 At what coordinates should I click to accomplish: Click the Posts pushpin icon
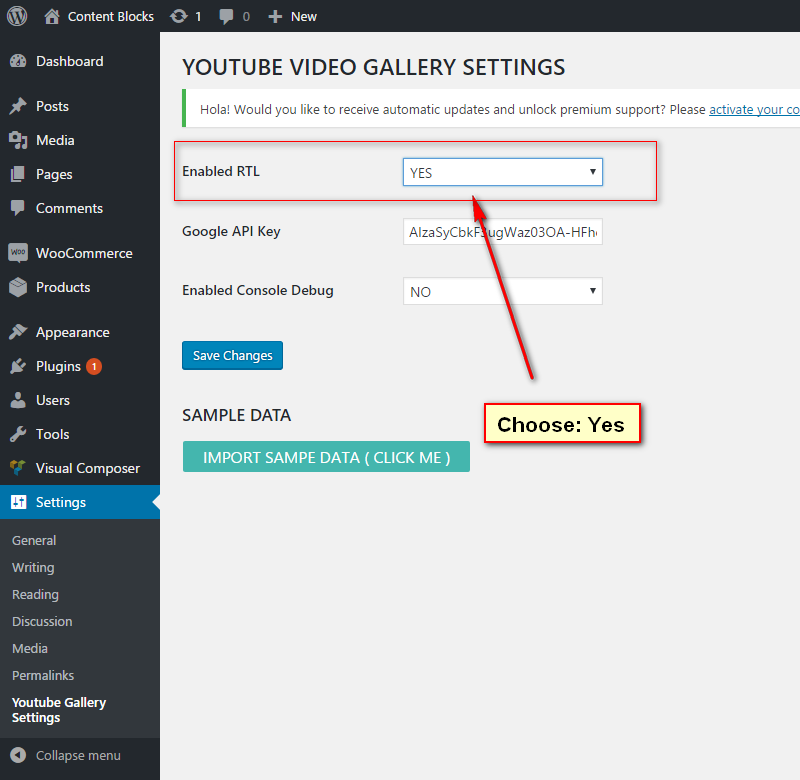tap(18, 106)
